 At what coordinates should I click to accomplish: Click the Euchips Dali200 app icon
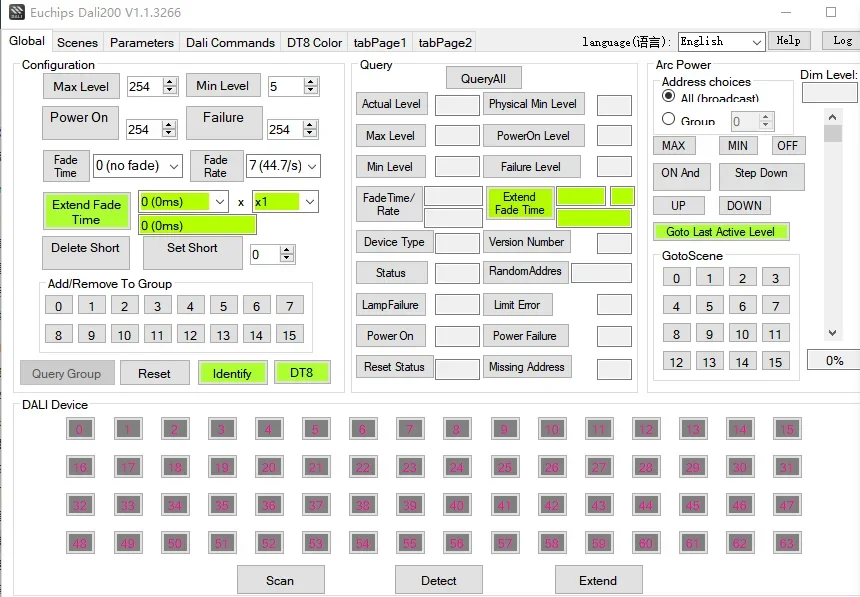coord(16,12)
